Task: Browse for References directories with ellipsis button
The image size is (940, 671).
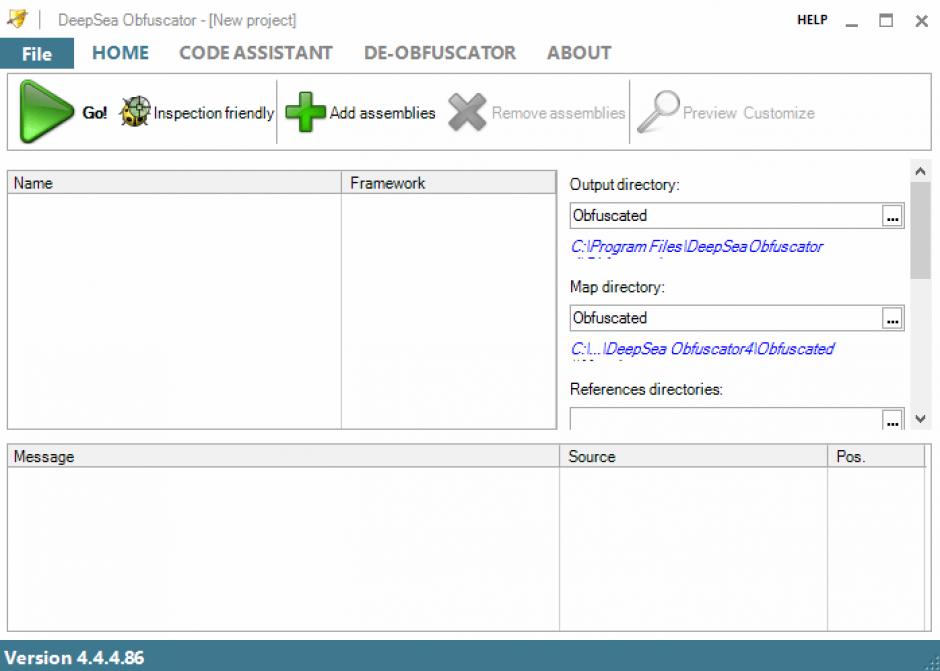Action: click(892, 420)
